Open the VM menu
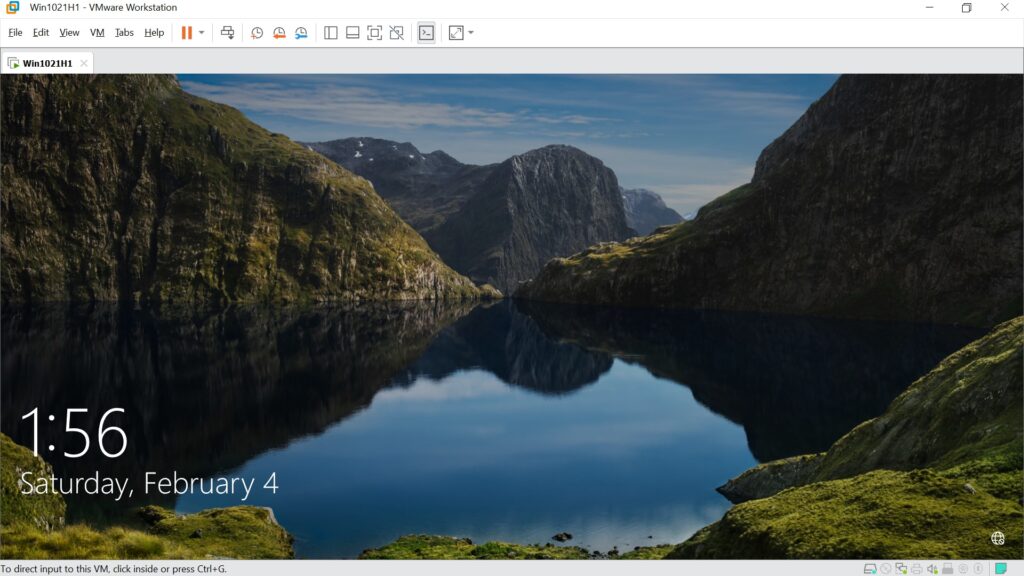Viewport: 1024px width, 576px height. coord(97,33)
